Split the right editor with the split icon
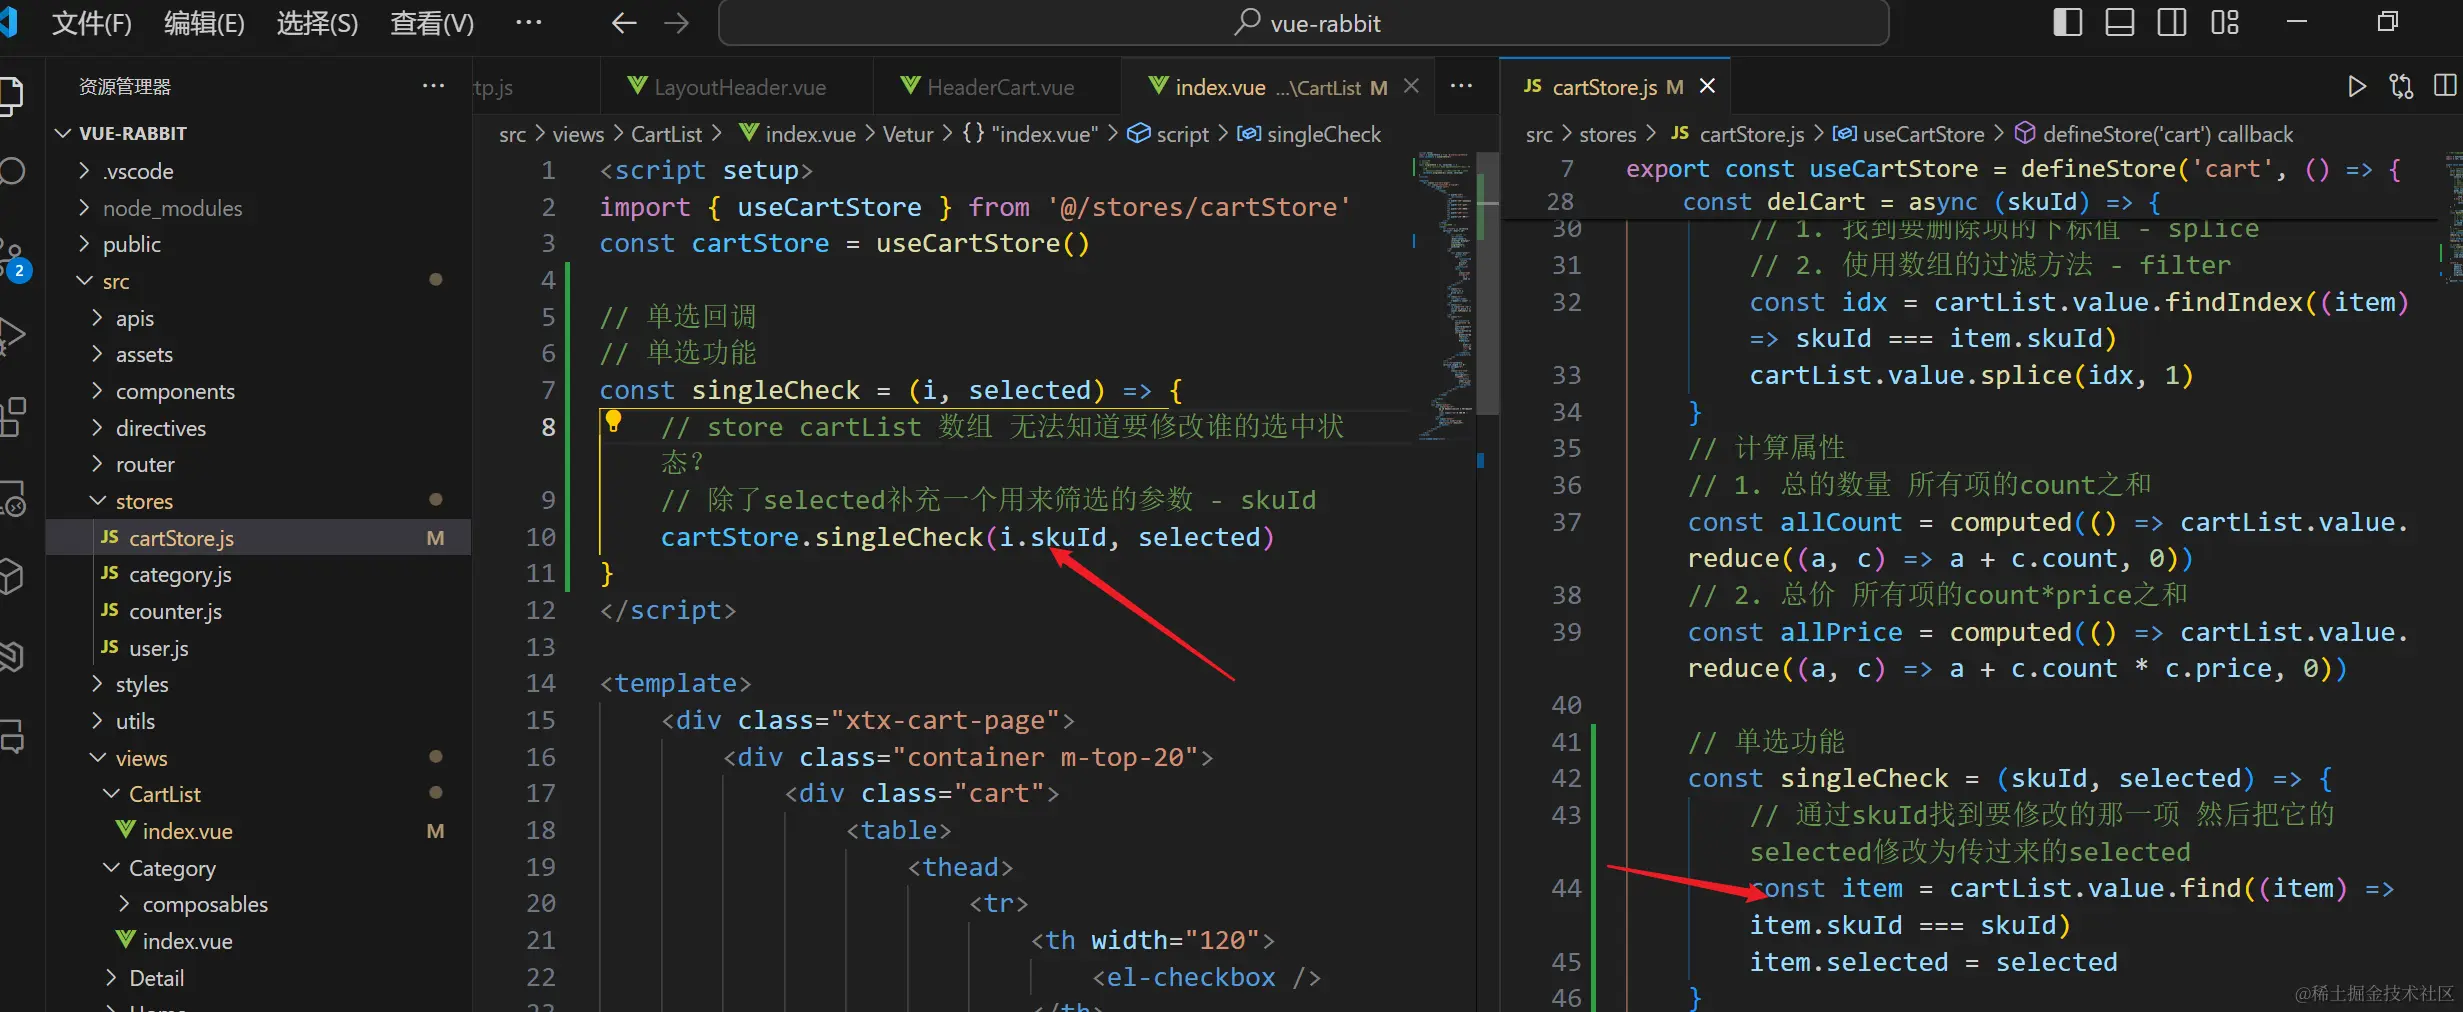 (2444, 86)
